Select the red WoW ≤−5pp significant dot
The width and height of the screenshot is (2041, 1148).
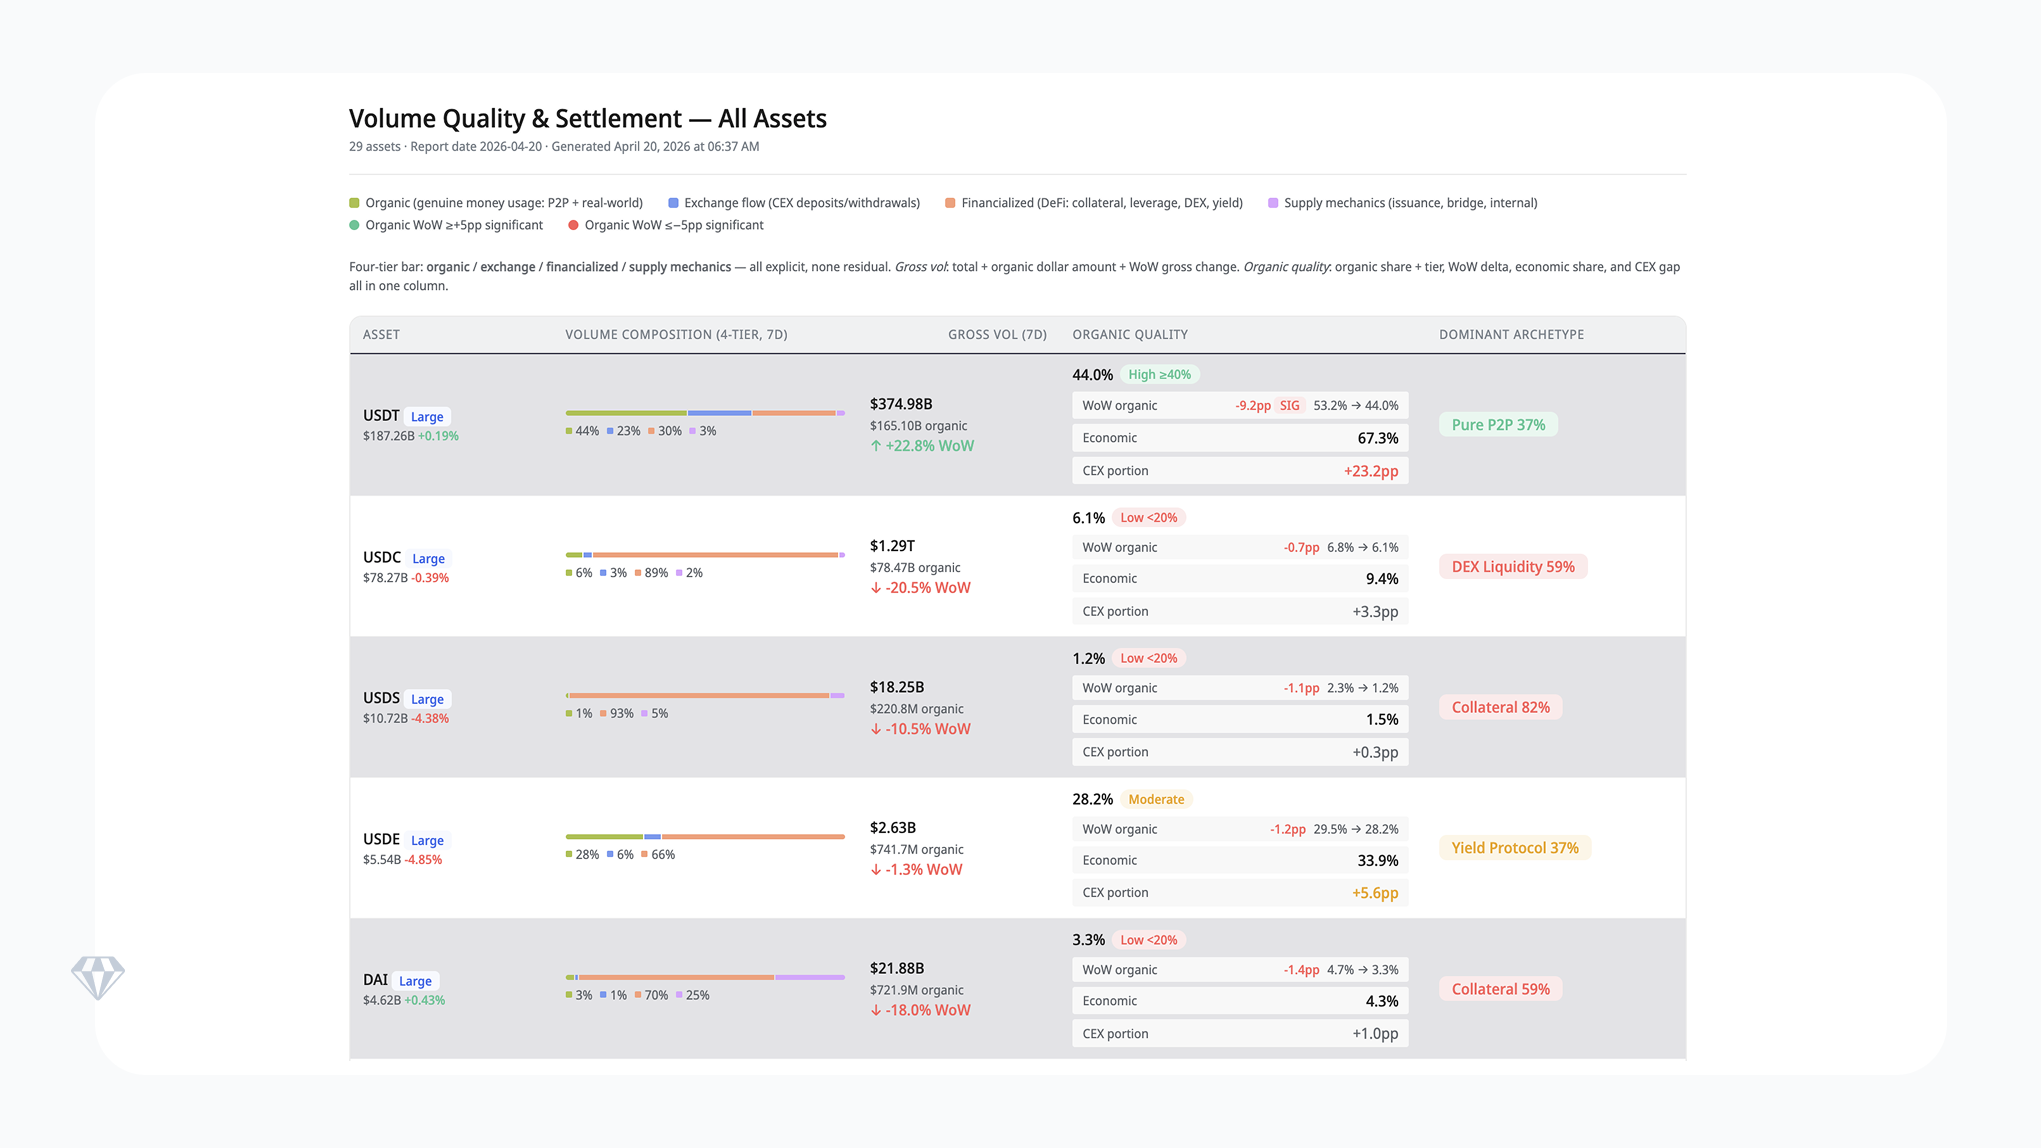(572, 225)
